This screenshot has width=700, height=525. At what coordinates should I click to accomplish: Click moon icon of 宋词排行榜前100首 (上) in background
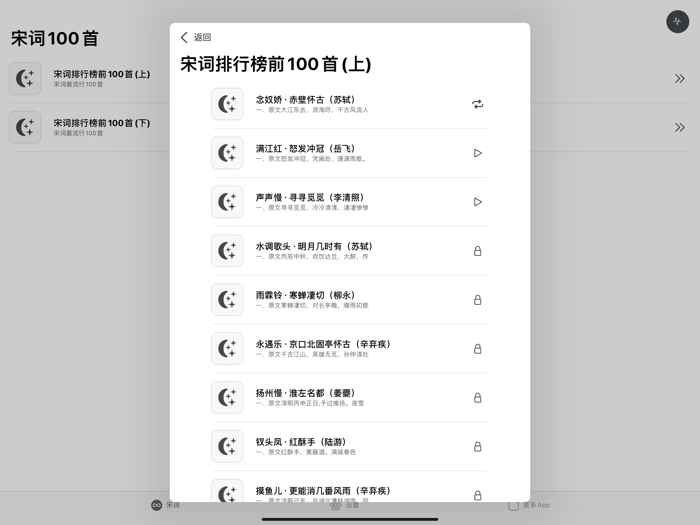click(25, 79)
